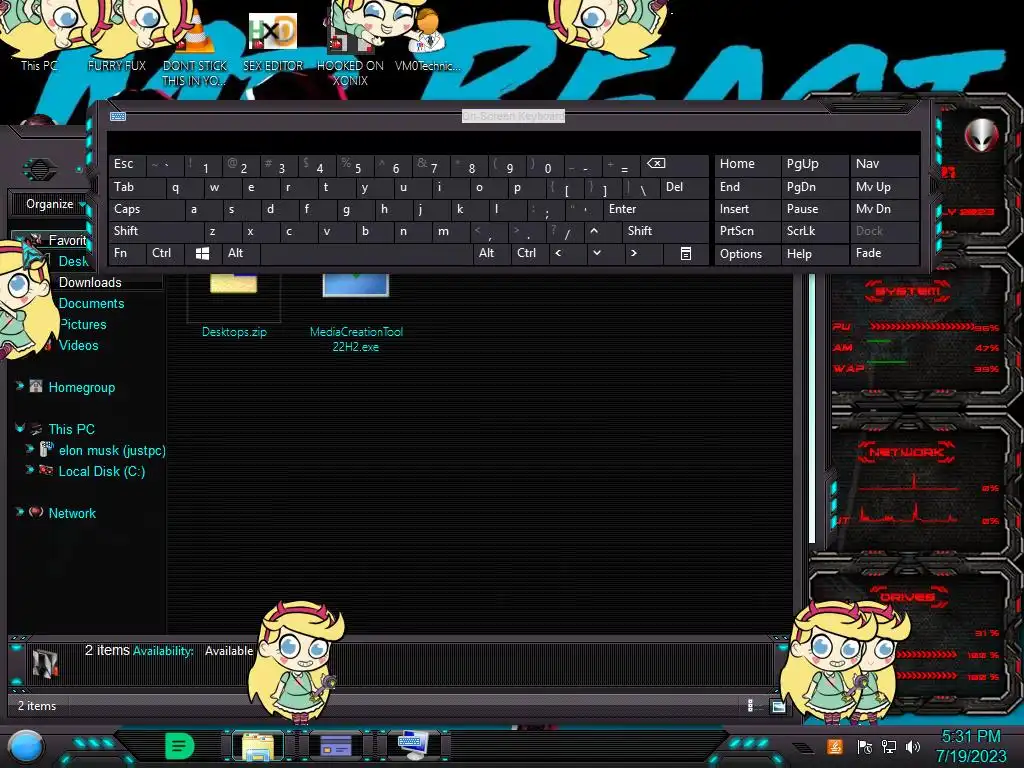The width and height of the screenshot is (1024, 768).
Task: Select Network in the navigation pane
Action: [72, 513]
